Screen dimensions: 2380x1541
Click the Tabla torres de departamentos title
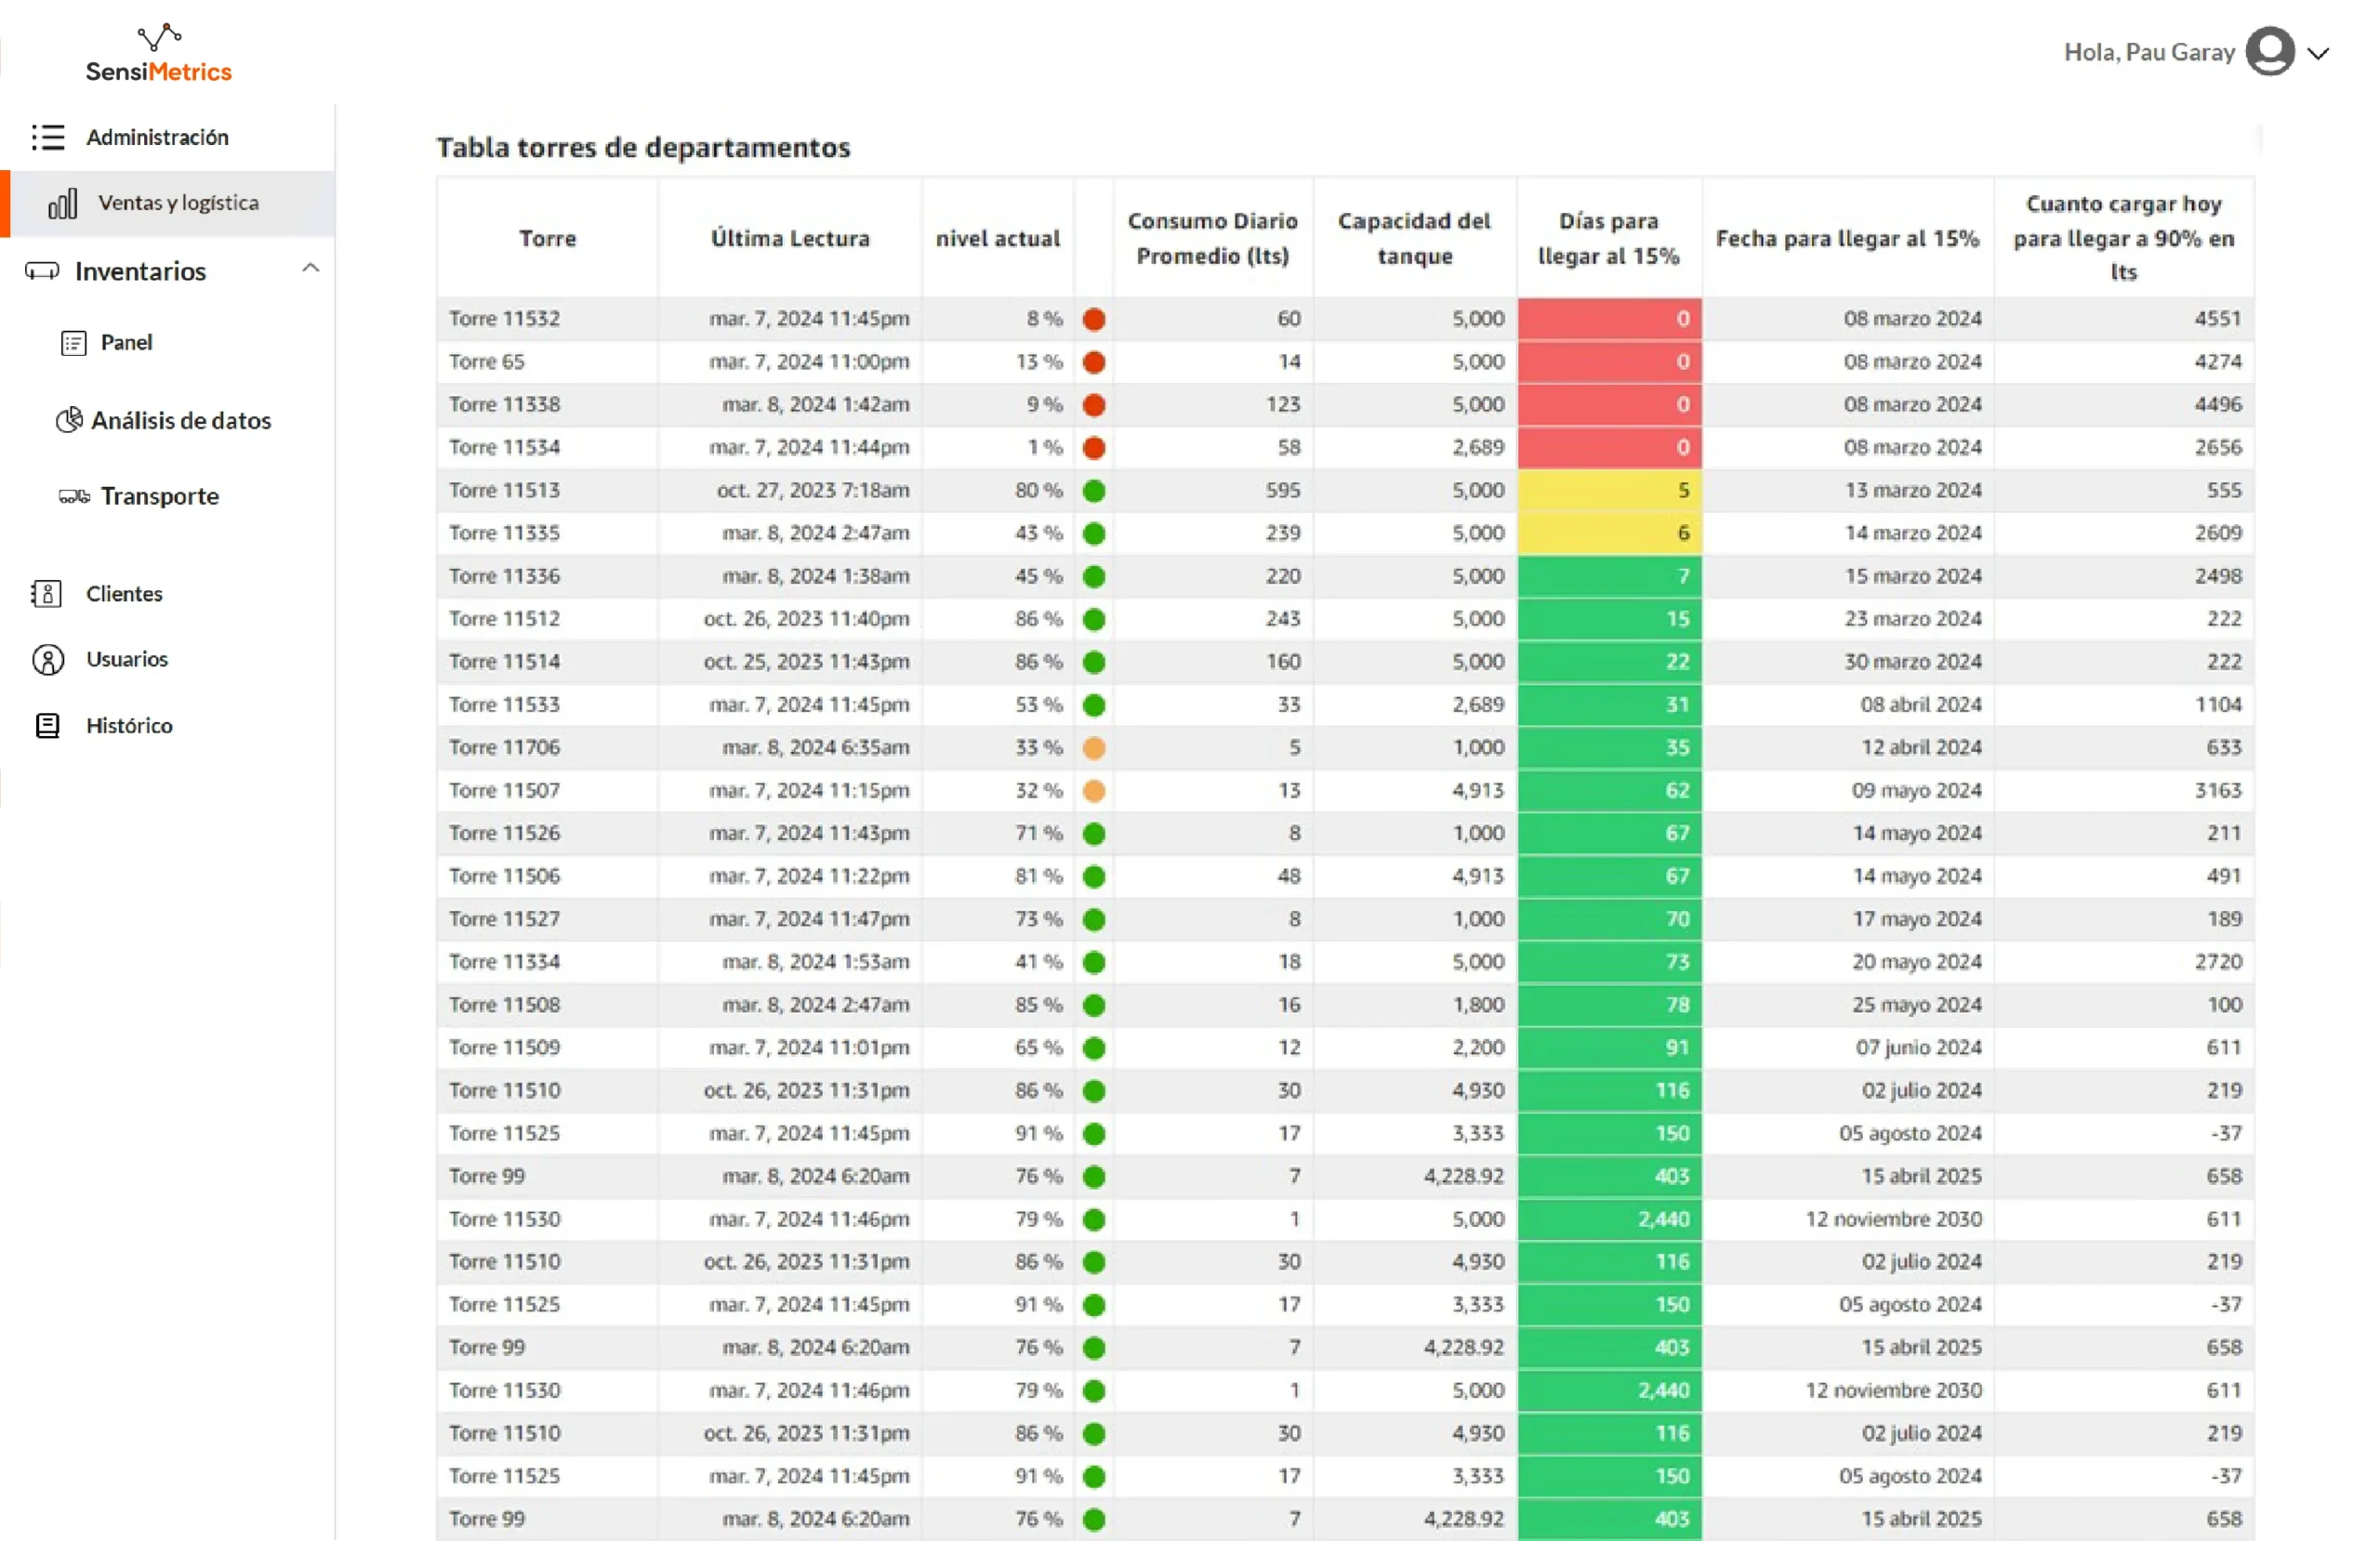643,147
